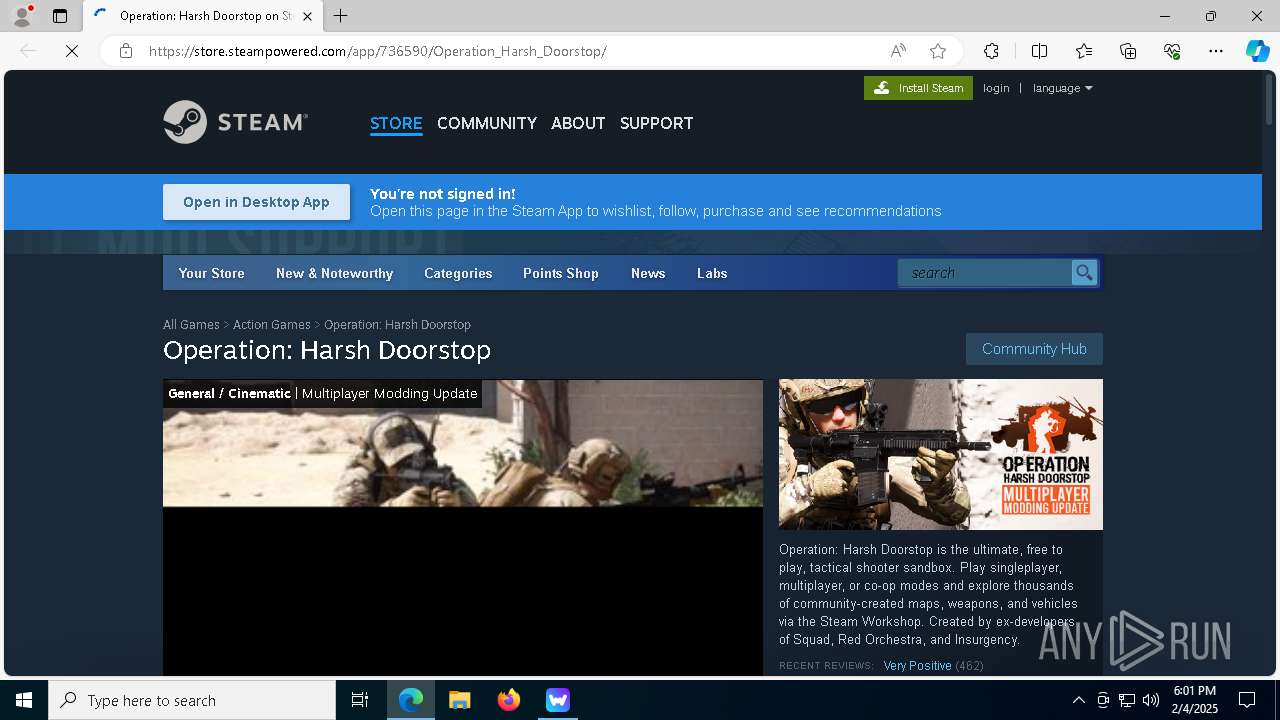This screenshot has width=1280, height=720.
Task: Open the STORE menu
Action: click(396, 123)
